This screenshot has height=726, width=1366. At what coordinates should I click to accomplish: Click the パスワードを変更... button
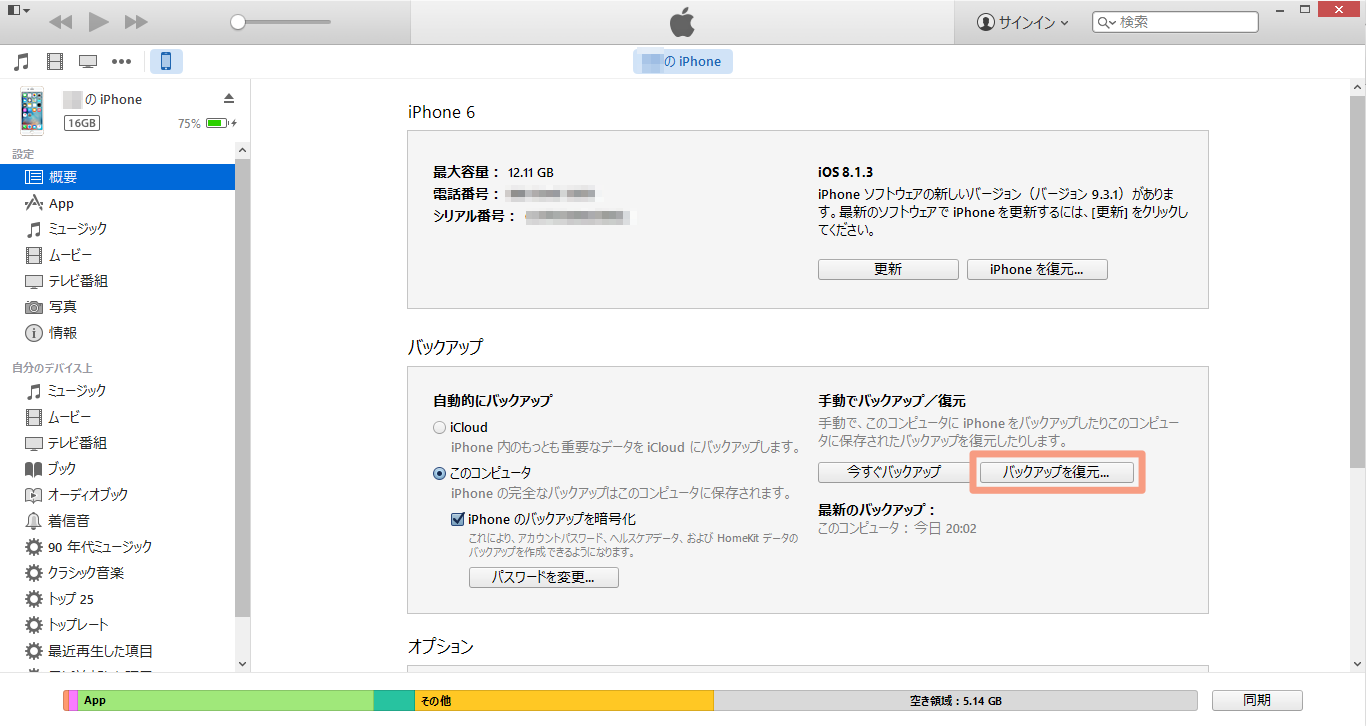coord(544,577)
